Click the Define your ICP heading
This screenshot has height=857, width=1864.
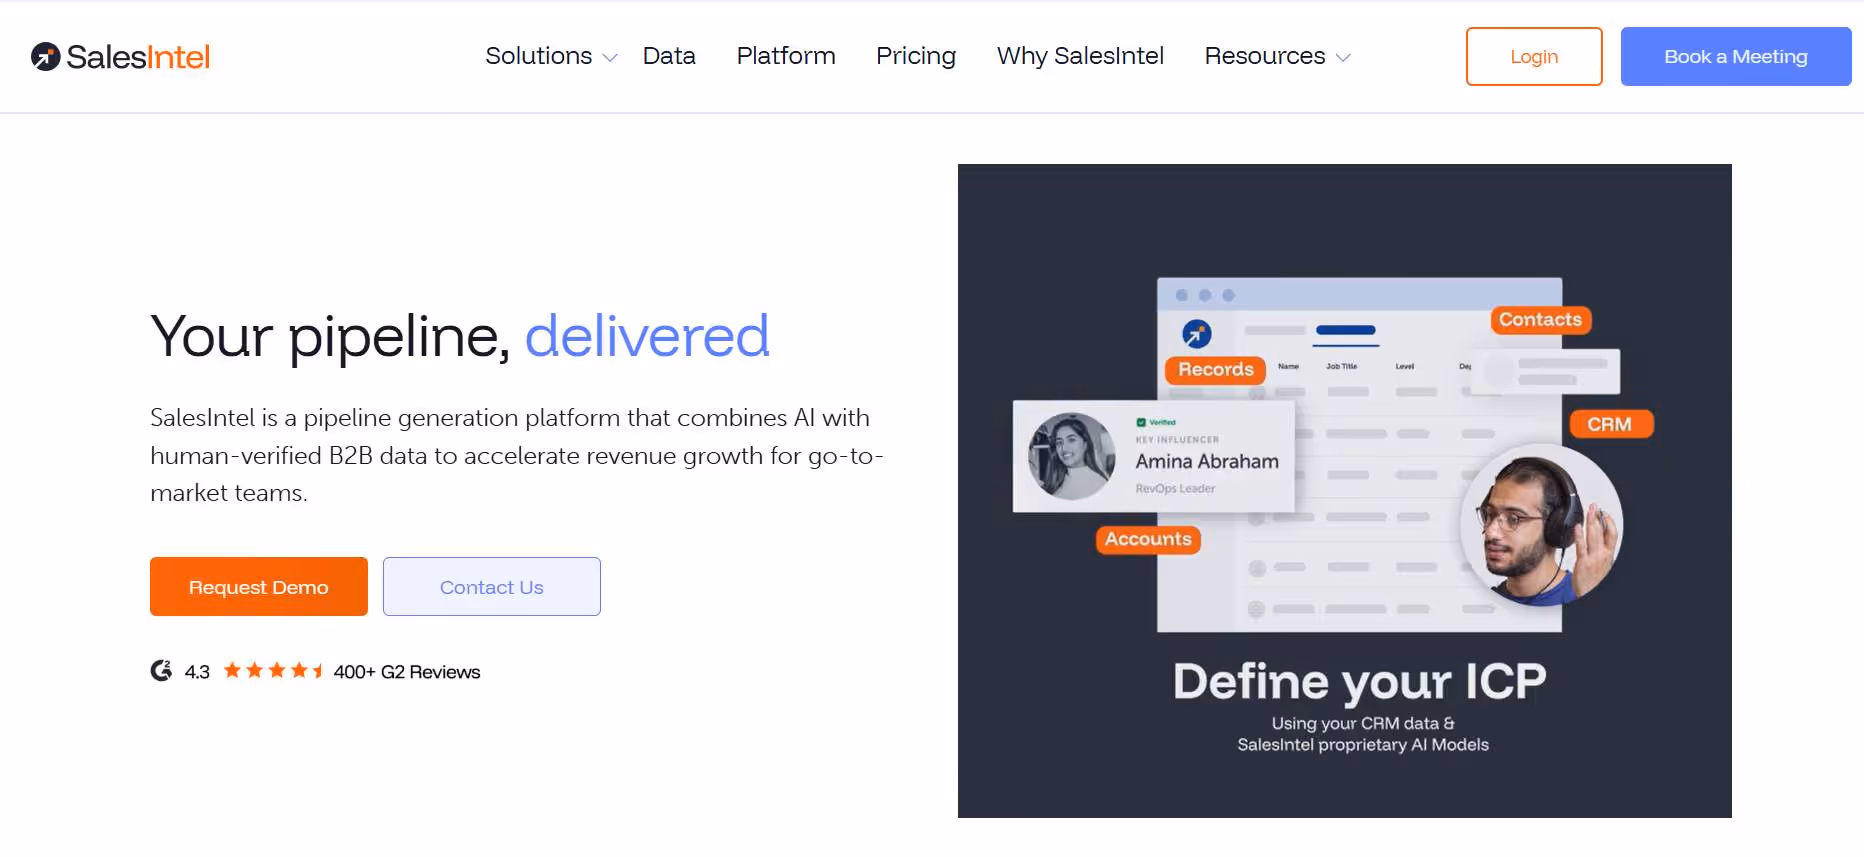coord(1359,682)
